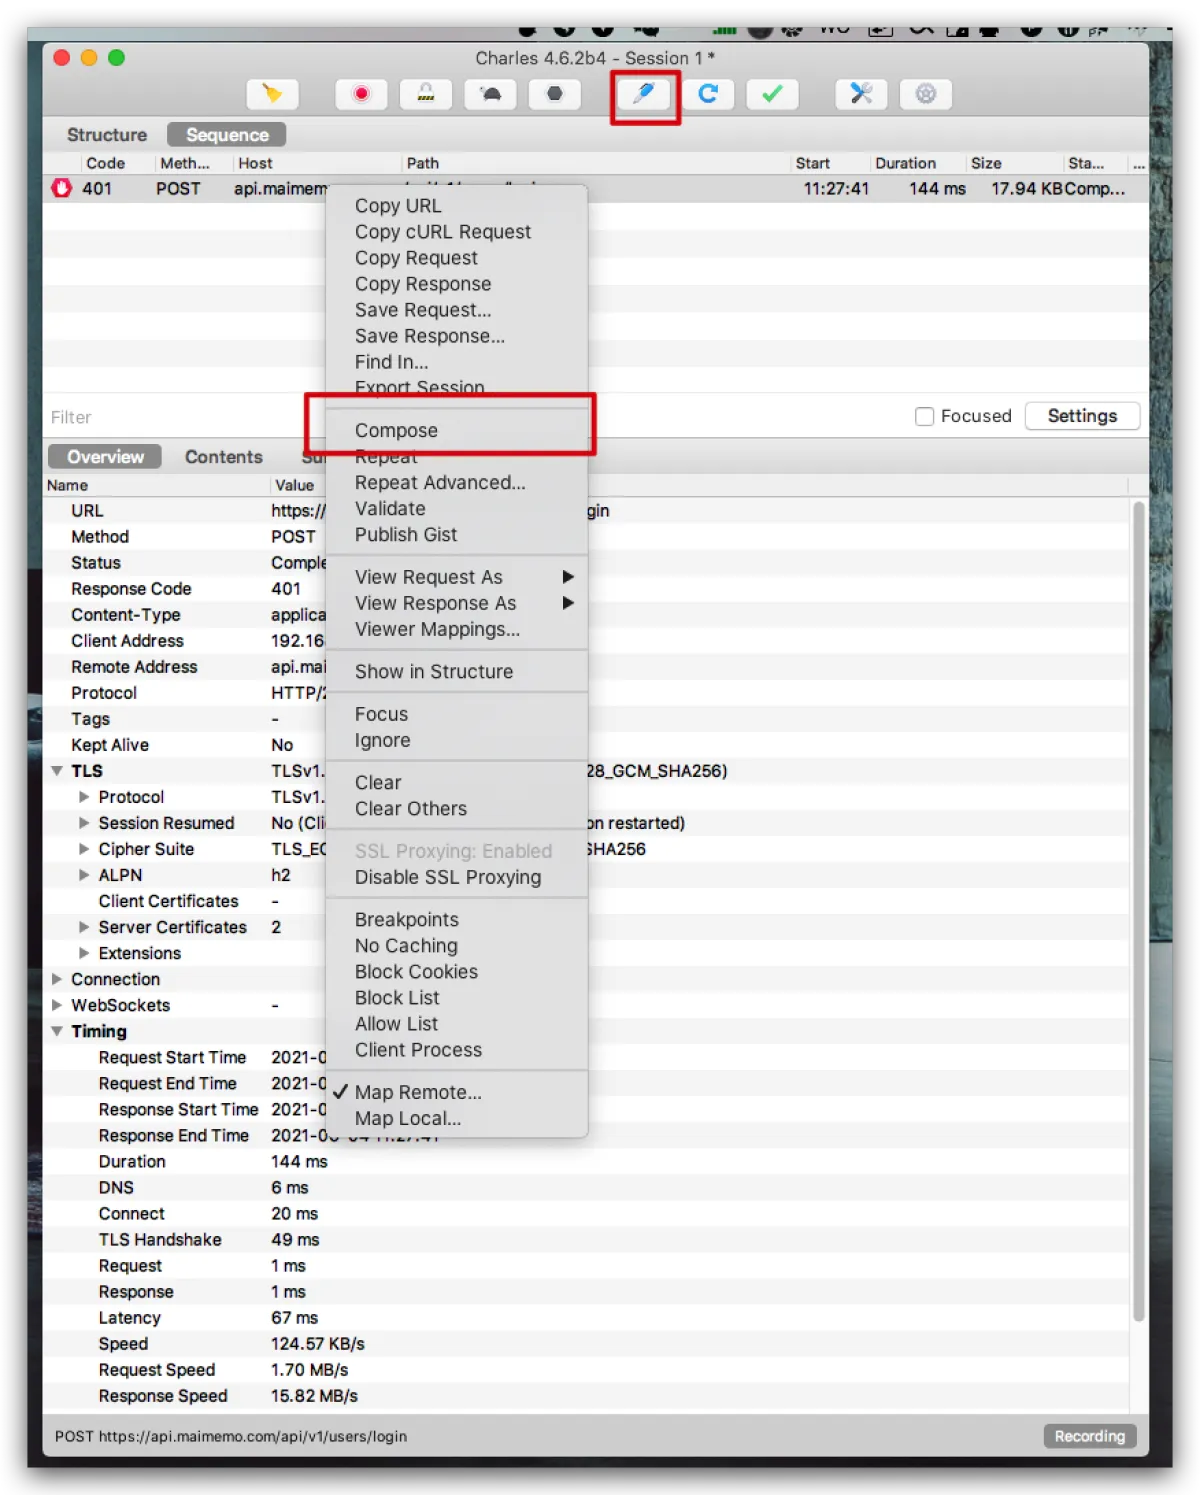This screenshot has width=1200, height=1495.
Task: Check the Focused checkbox
Action: 924,416
